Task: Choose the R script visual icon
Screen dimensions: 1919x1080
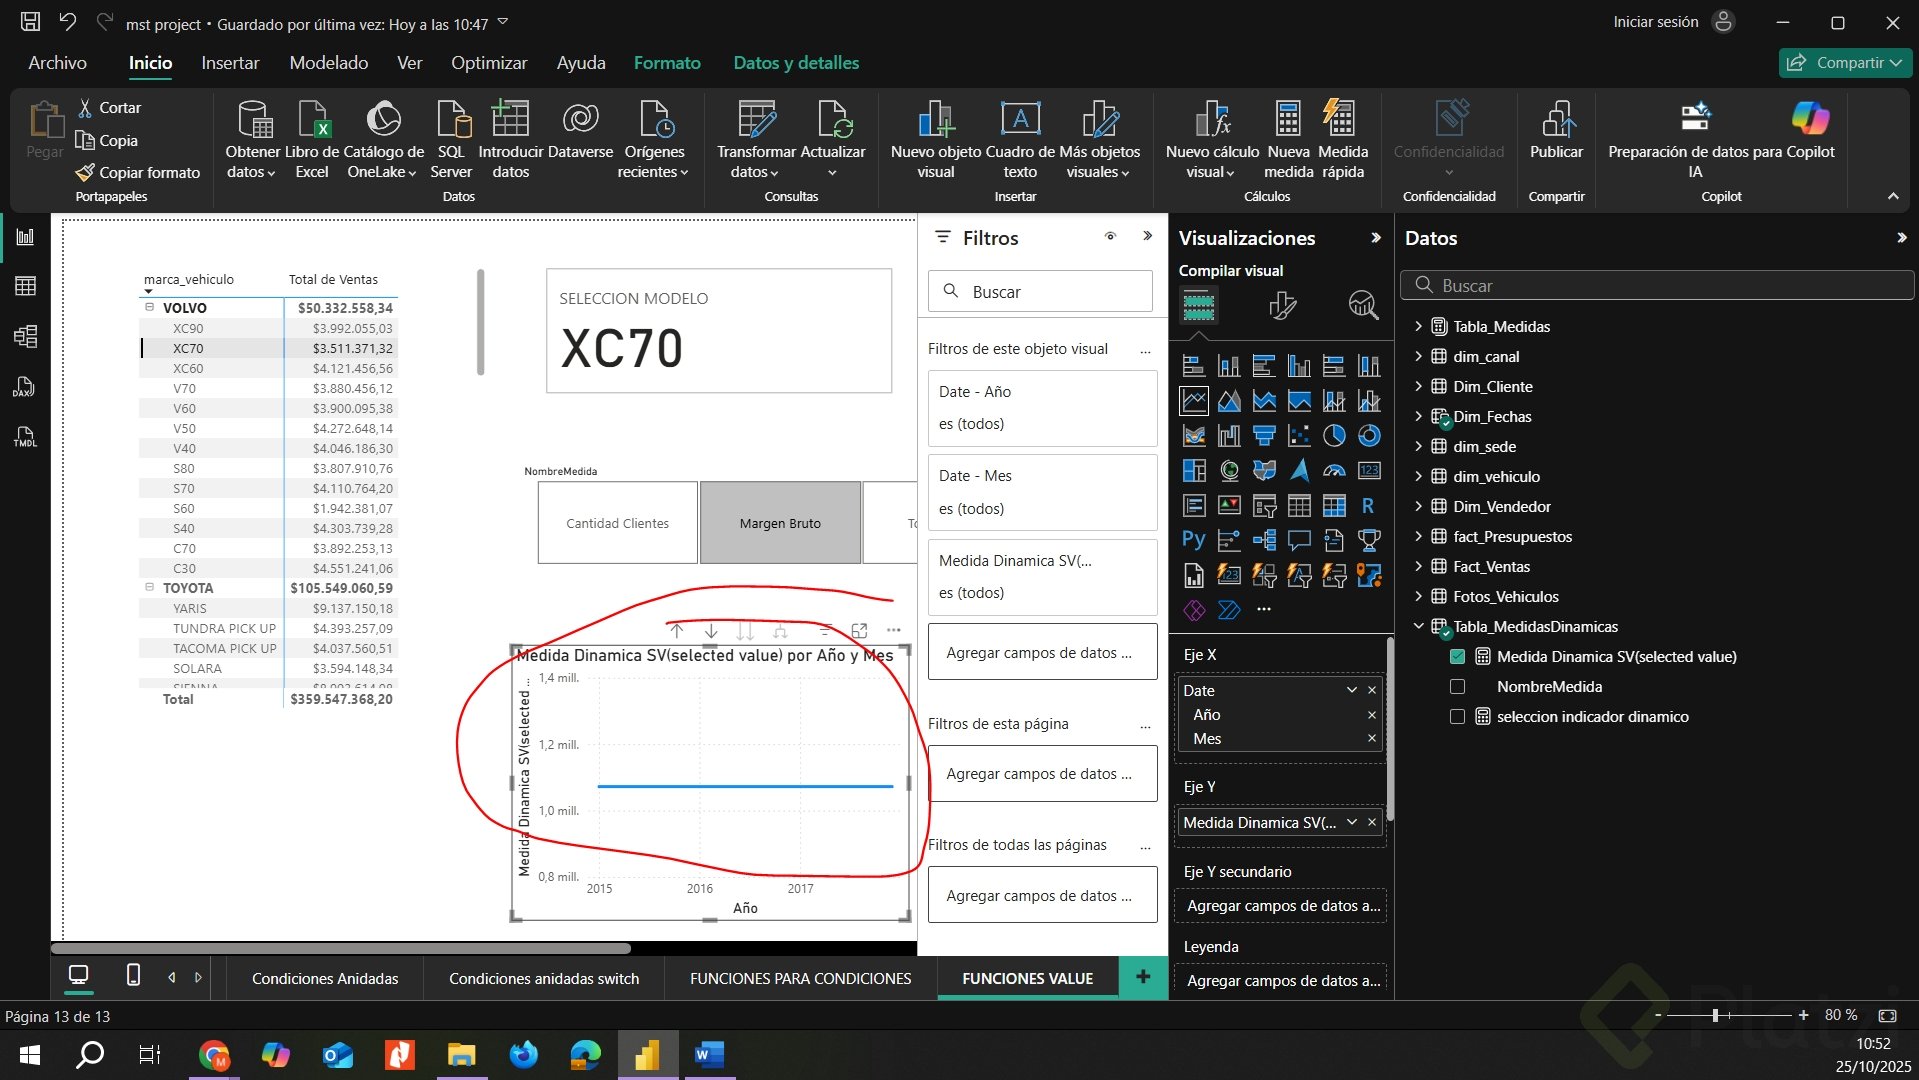Action: (x=1369, y=506)
